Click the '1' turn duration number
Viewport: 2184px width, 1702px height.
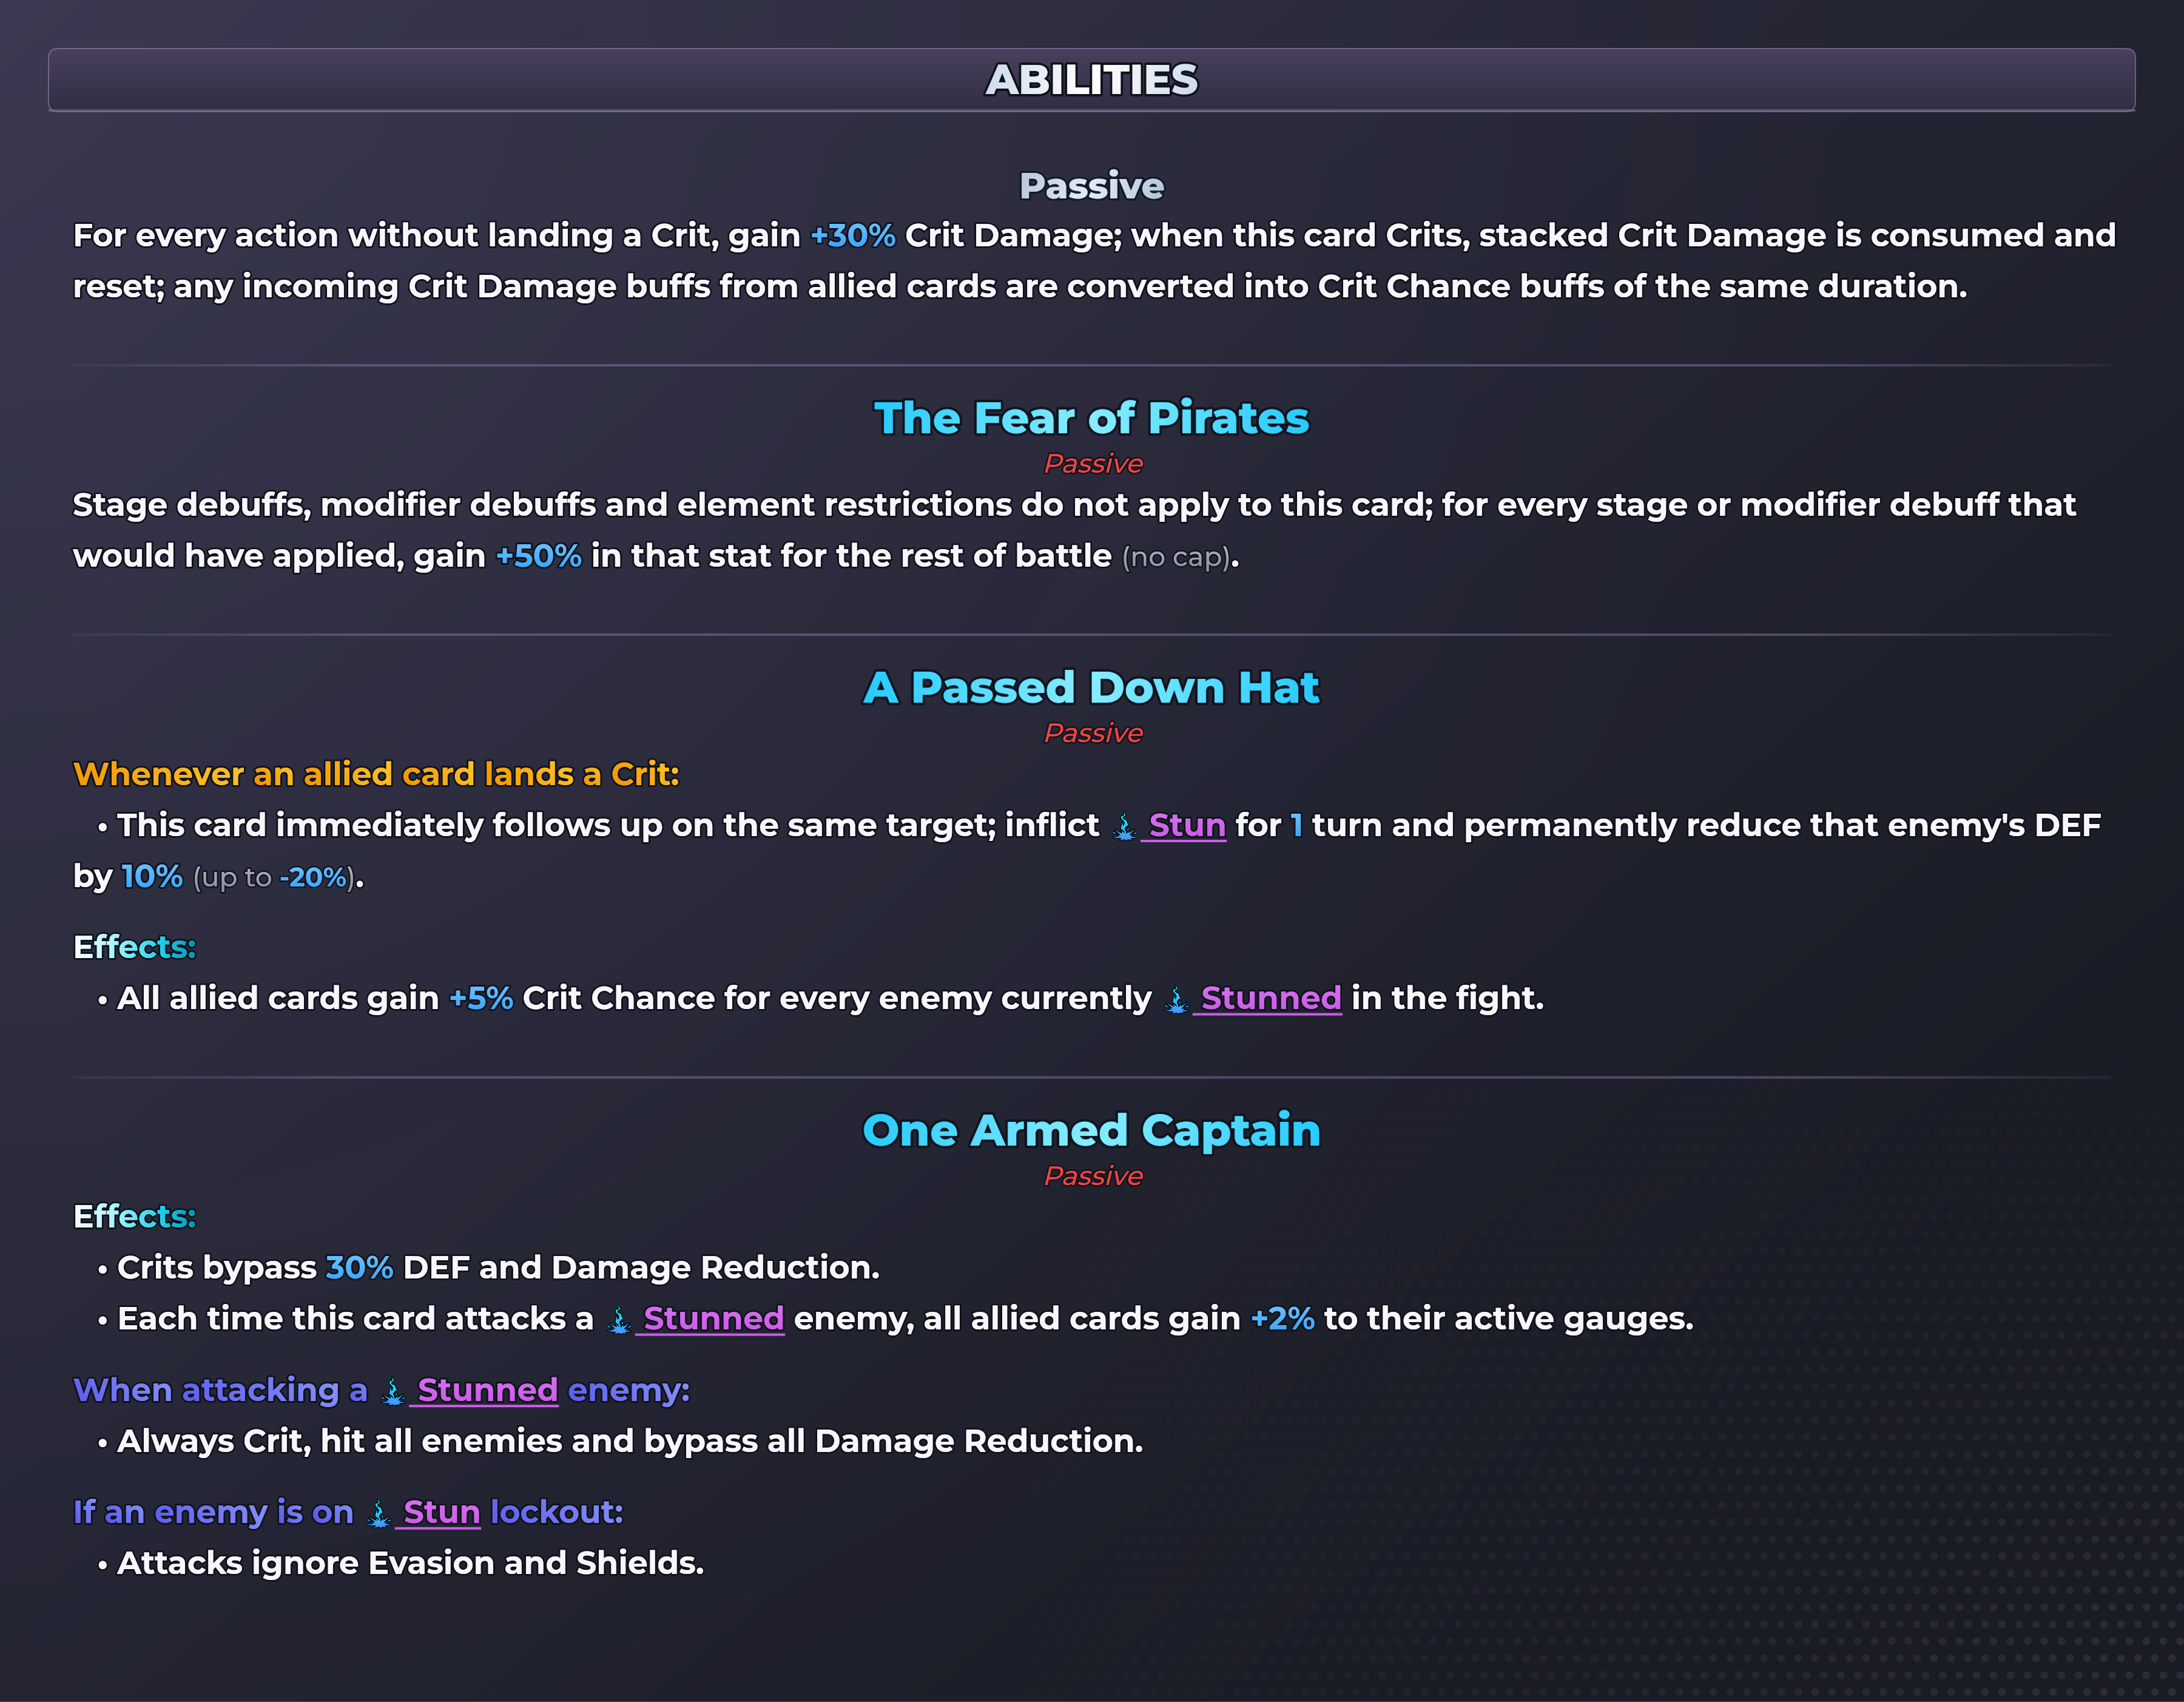[x=1297, y=826]
